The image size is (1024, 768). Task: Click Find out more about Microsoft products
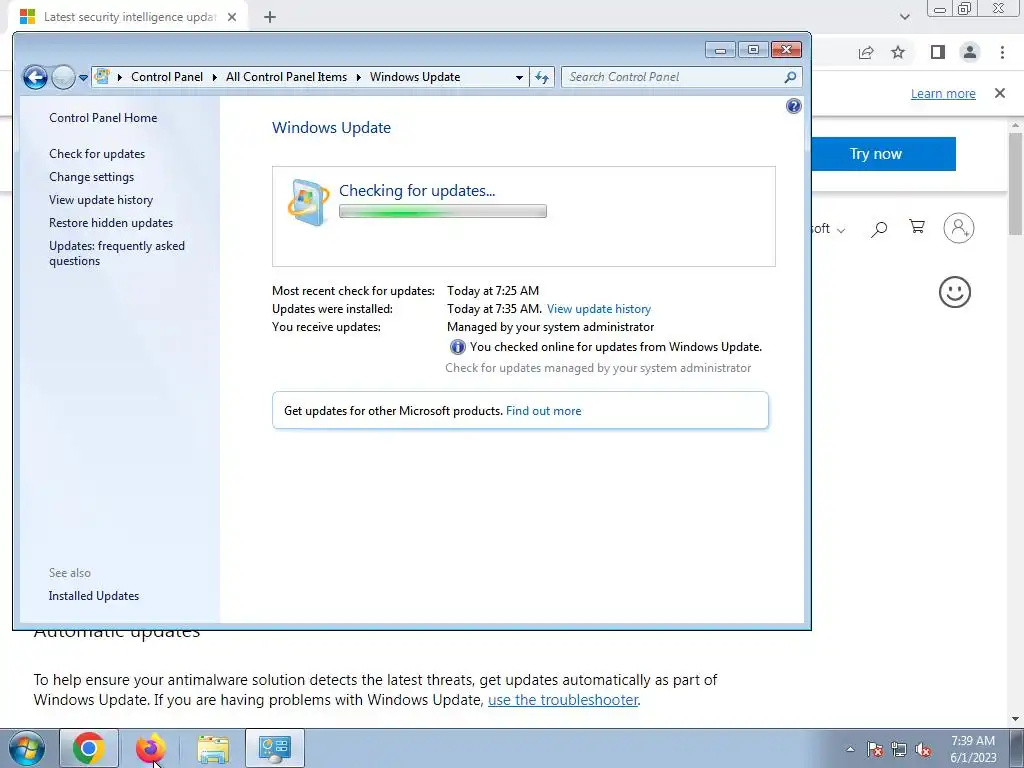[x=543, y=411]
